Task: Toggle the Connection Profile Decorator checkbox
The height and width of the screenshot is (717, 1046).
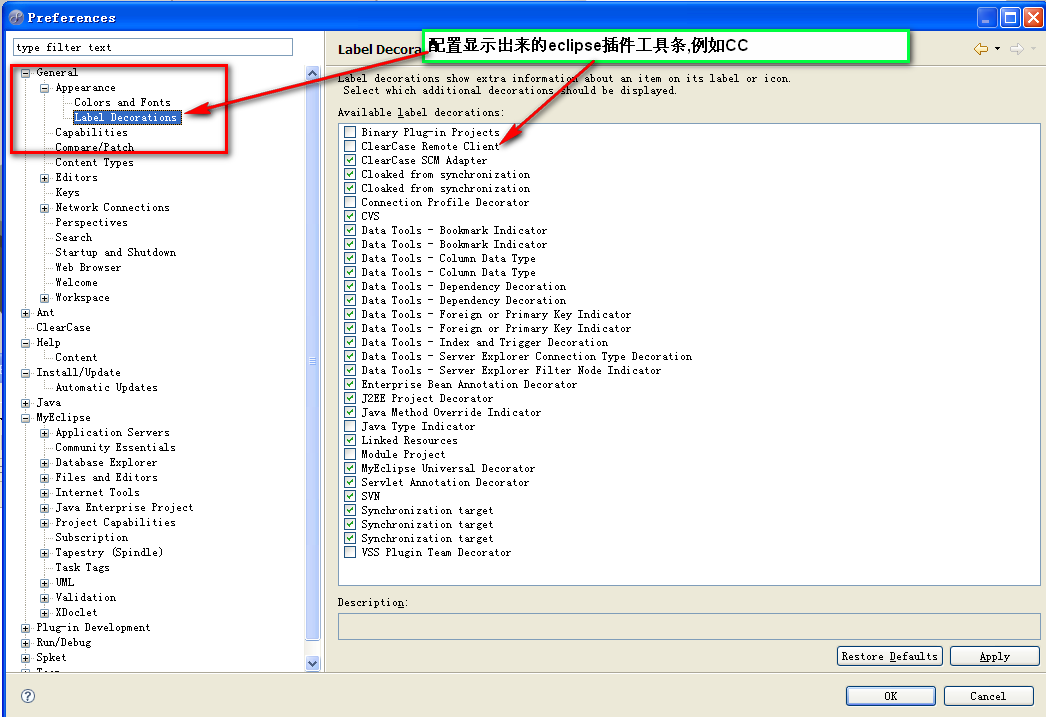Action: (x=350, y=202)
